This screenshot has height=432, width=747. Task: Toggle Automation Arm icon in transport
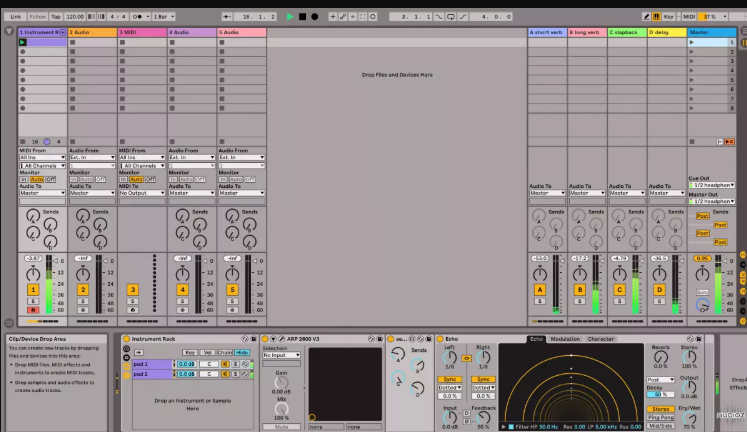(343, 17)
